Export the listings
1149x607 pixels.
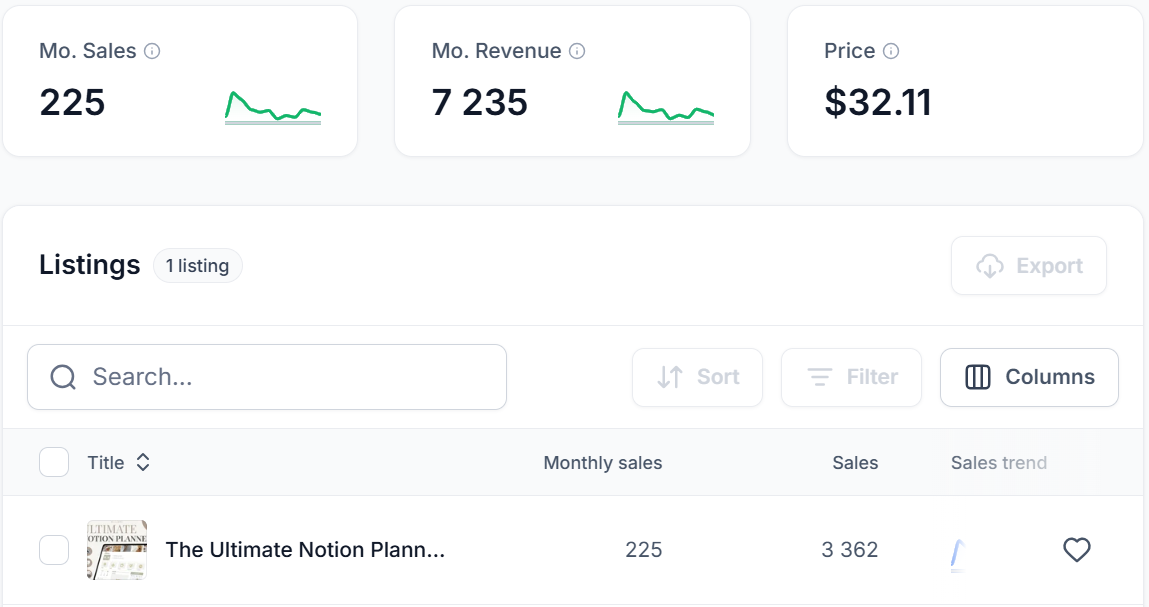(1029, 265)
